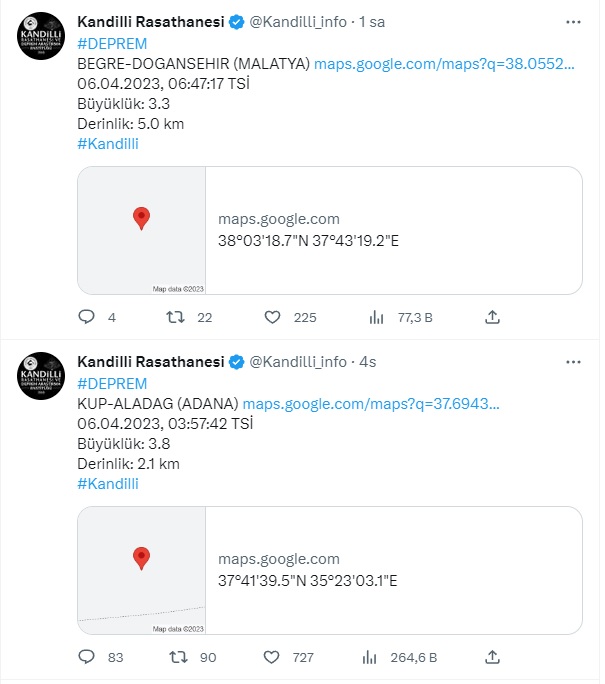Open more options on the Adana tweet
605x684 pixels.
[572, 361]
